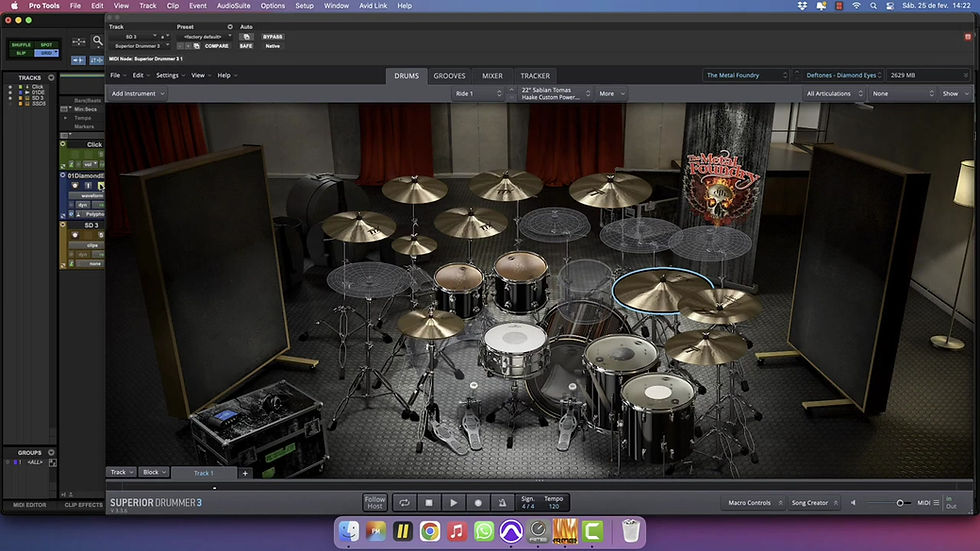Image resolution: width=980 pixels, height=551 pixels.
Task: Open the Superior Drummer Settings menu
Action: point(170,75)
